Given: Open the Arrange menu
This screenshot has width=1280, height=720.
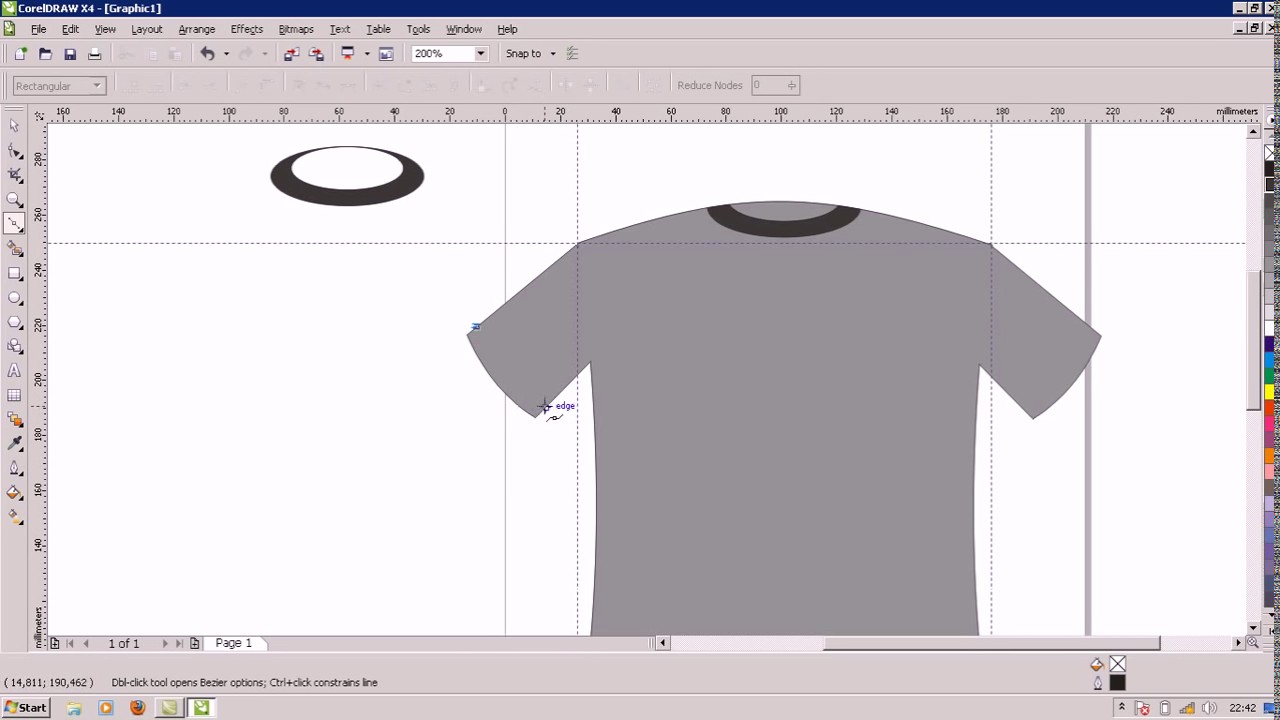Looking at the screenshot, I should (x=196, y=29).
